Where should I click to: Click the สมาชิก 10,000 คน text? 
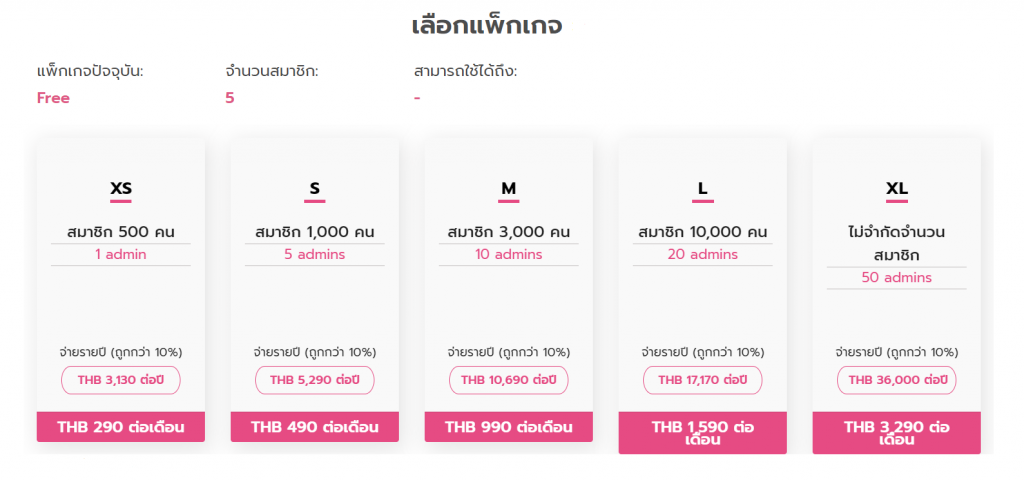pos(703,232)
